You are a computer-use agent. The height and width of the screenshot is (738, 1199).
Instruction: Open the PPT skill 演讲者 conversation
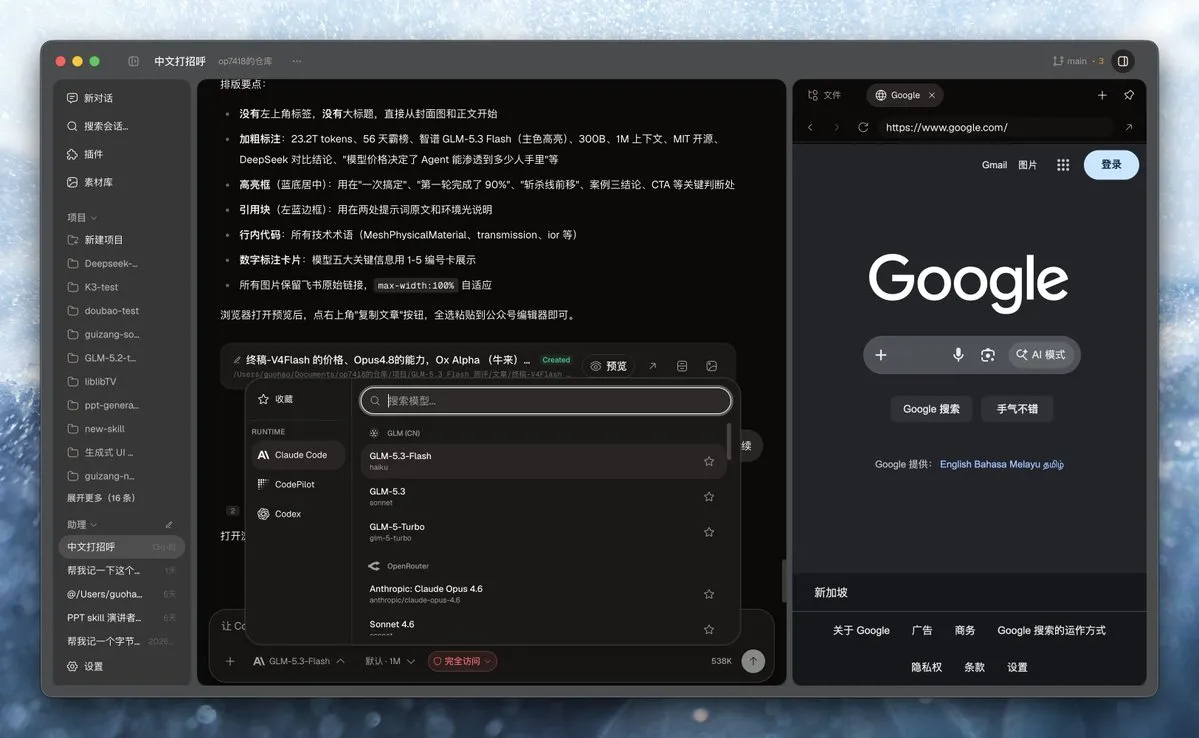(x=122, y=618)
